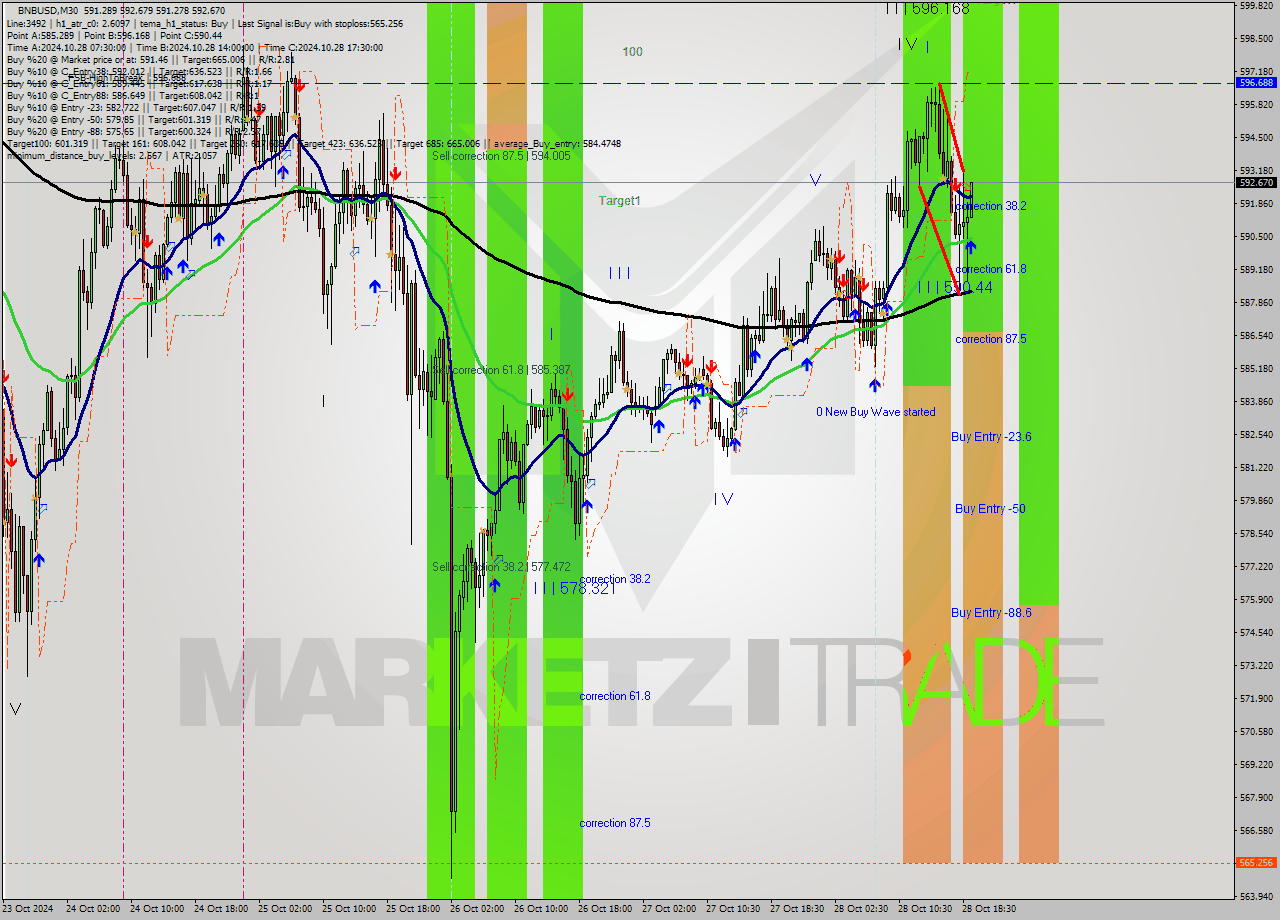Click the 563.940 price axis value

click(x=1256, y=896)
